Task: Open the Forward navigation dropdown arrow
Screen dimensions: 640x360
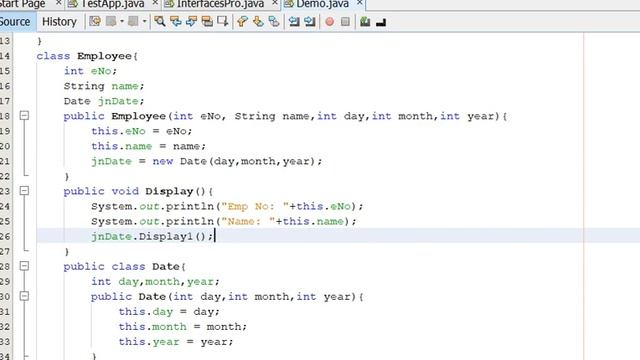Action: click(x=144, y=21)
